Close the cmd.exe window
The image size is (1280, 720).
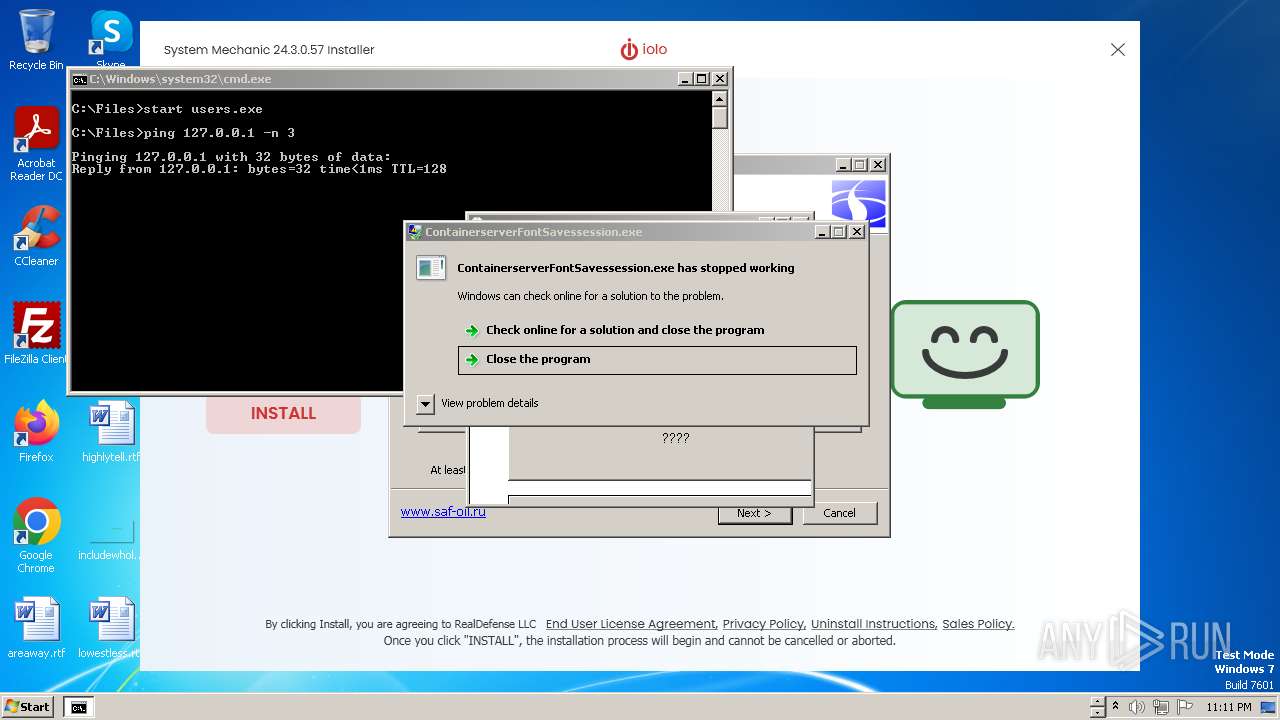(720, 79)
